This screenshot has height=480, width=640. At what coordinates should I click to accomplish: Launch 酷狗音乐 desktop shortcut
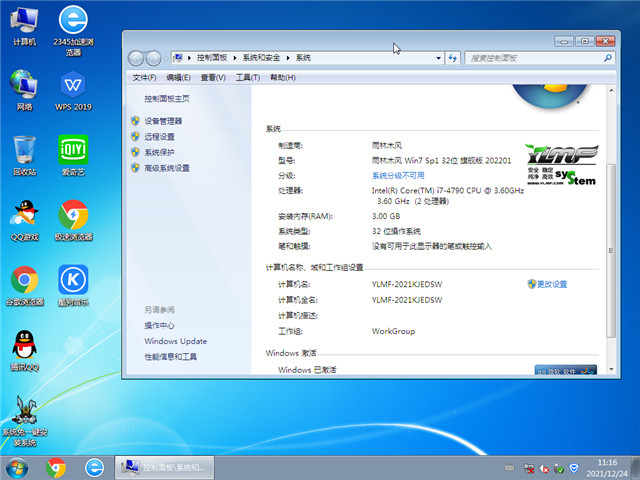[73, 286]
